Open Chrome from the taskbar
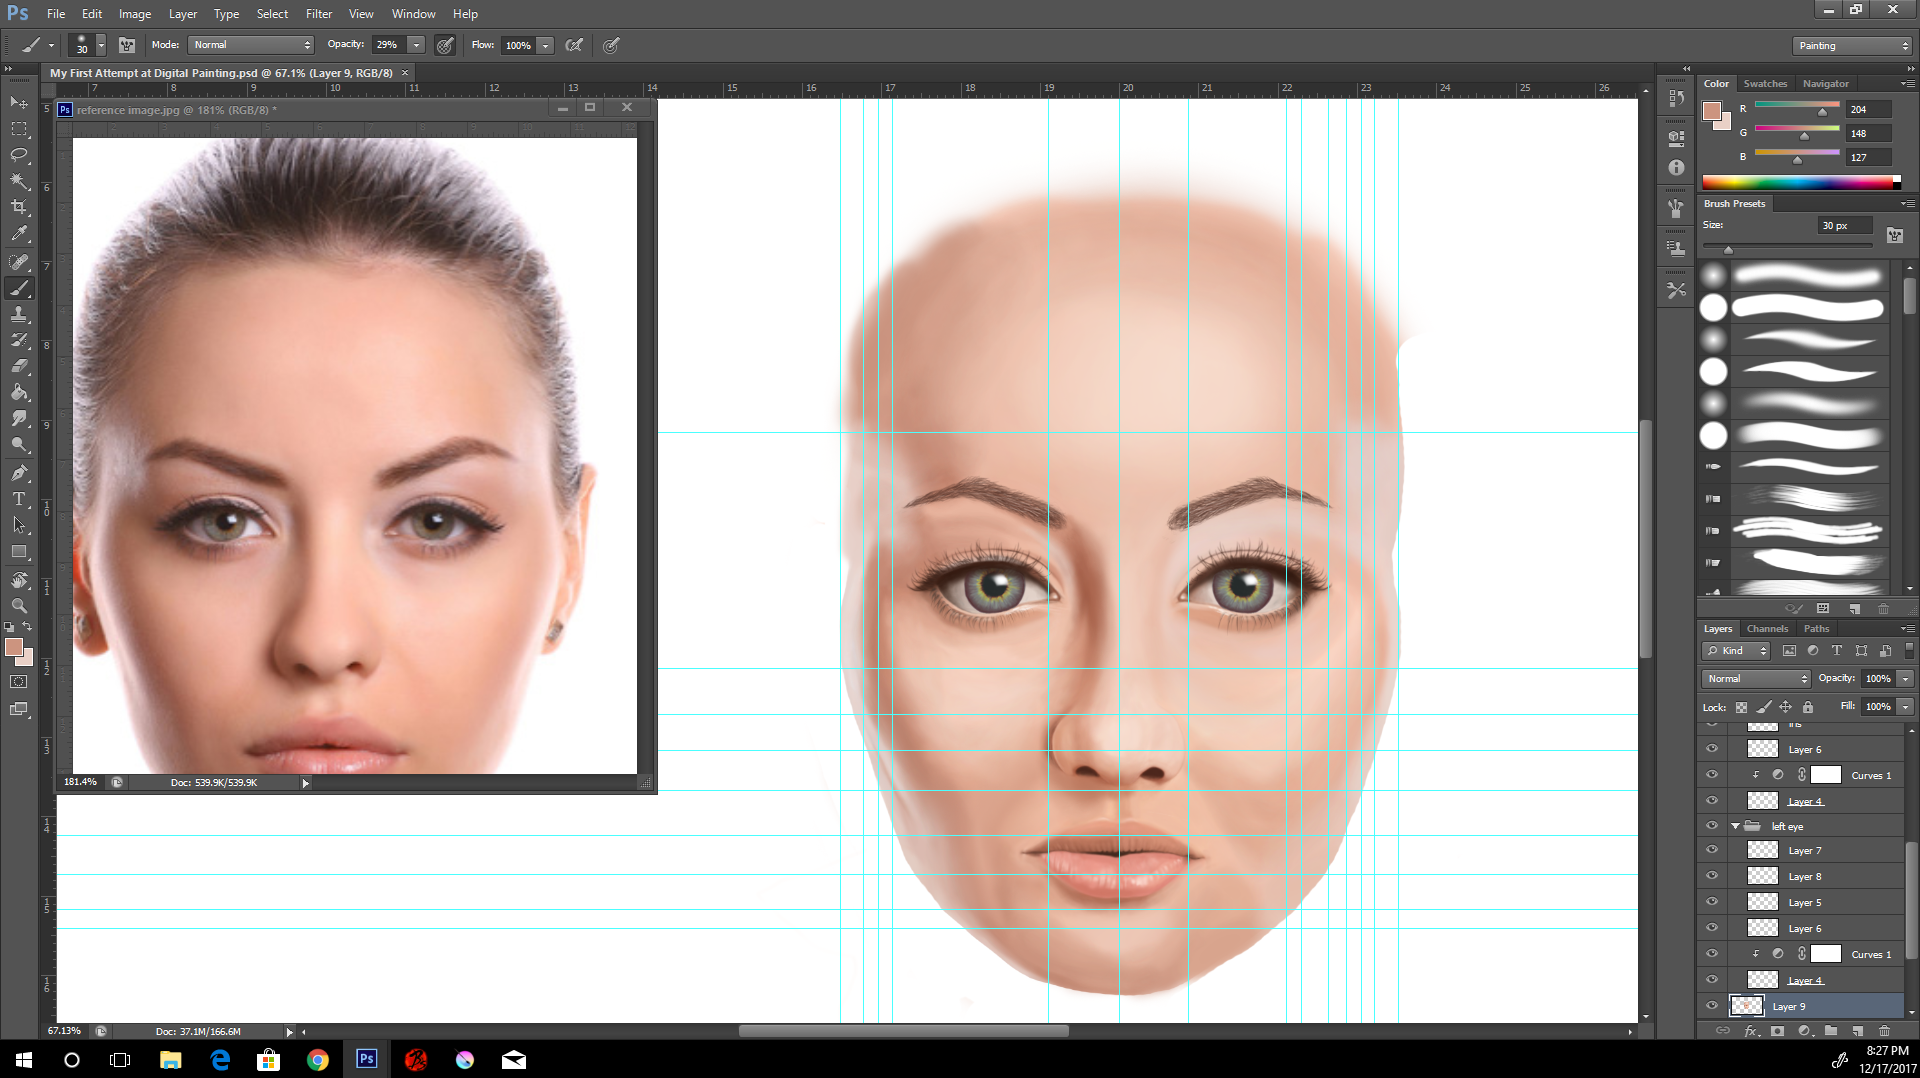1920x1078 pixels. [317, 1060]
